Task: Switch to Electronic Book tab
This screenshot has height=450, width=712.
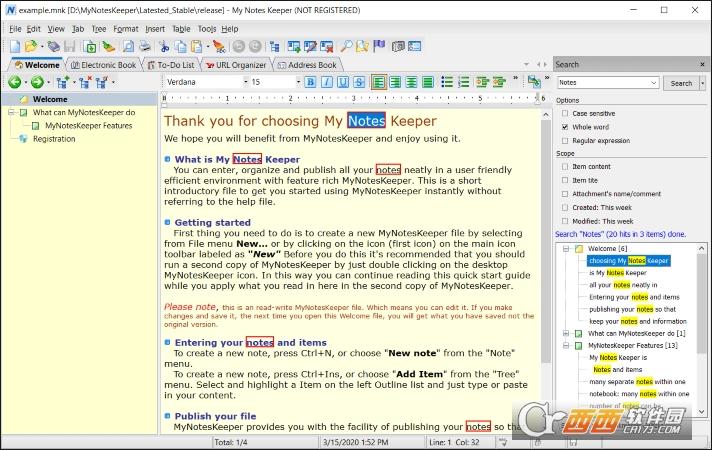Action: tap(104, 65)
